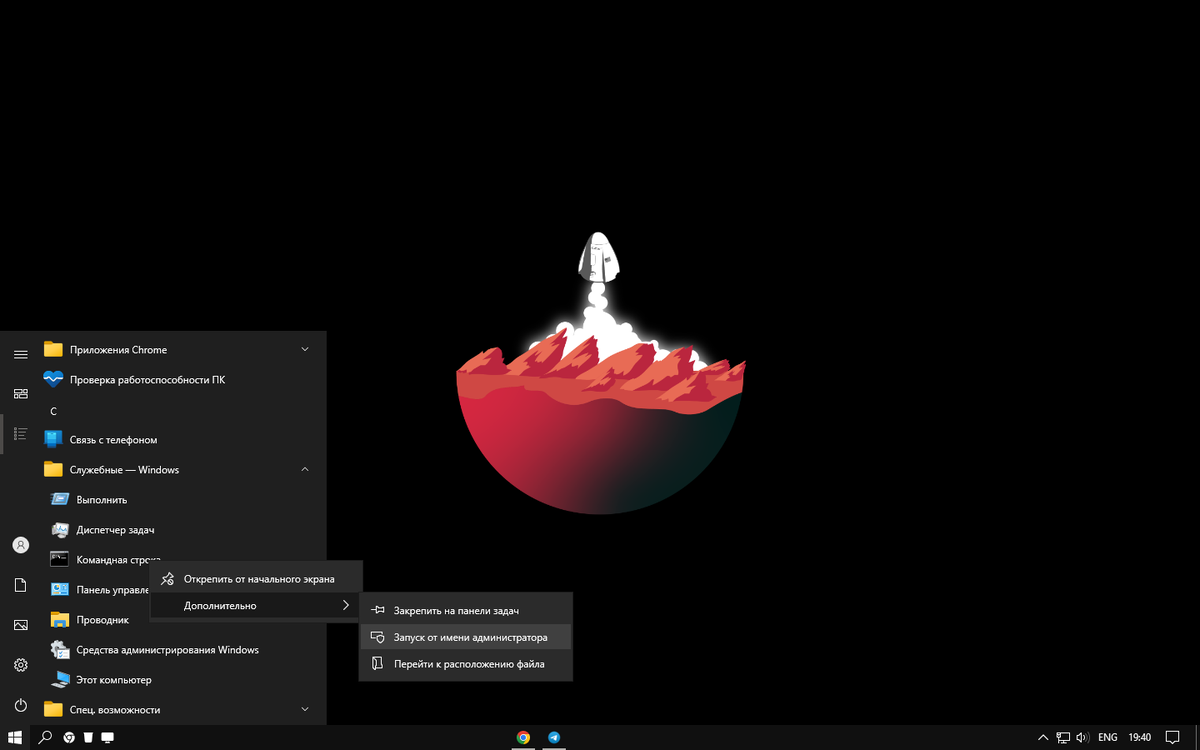The width and height of the screenshot is (1200, 750).
Task: Open Средства администрирования Windows
Action: (181, 650)
